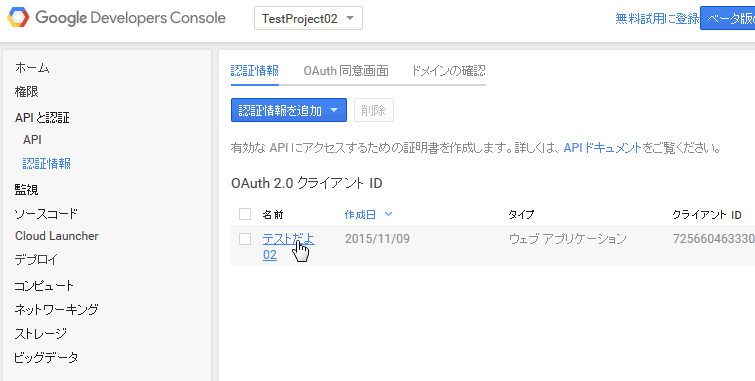Open the 認証情報を追加 dropdown button
The width and height of the screenshot is (755, 381).
(x=289, y=110)
